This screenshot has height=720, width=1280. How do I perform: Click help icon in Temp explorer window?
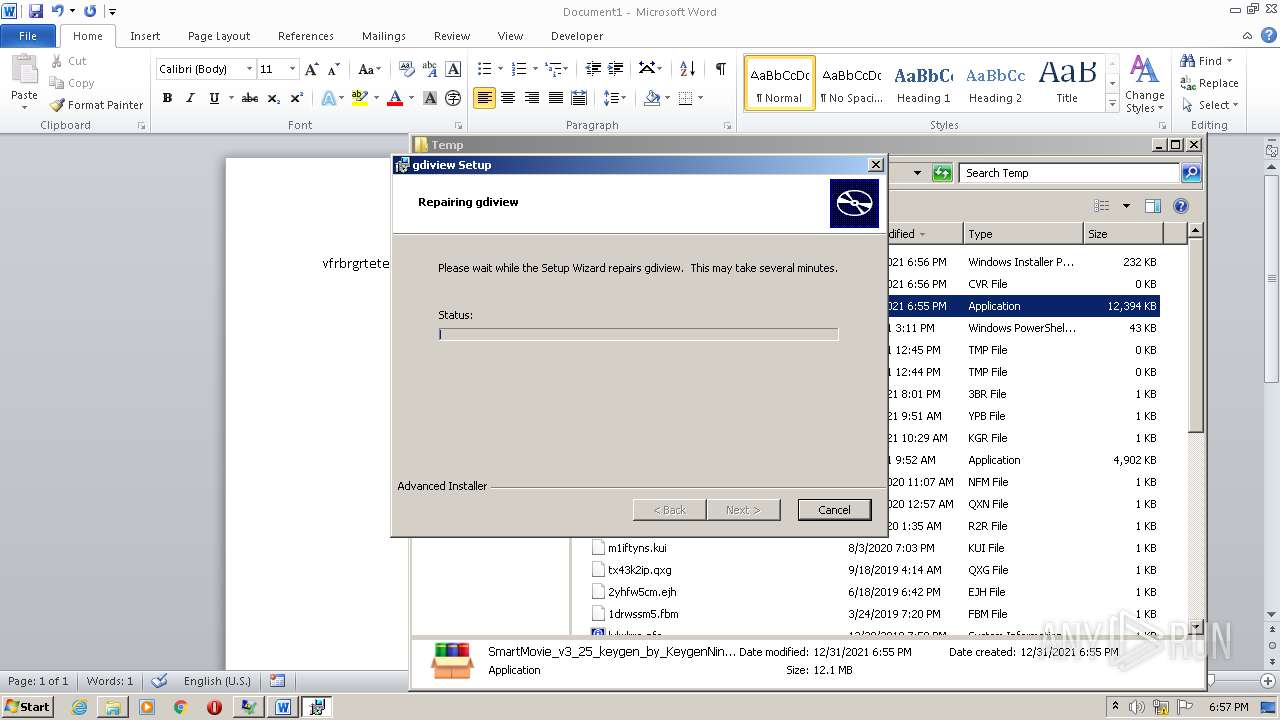click(1180, 206)
